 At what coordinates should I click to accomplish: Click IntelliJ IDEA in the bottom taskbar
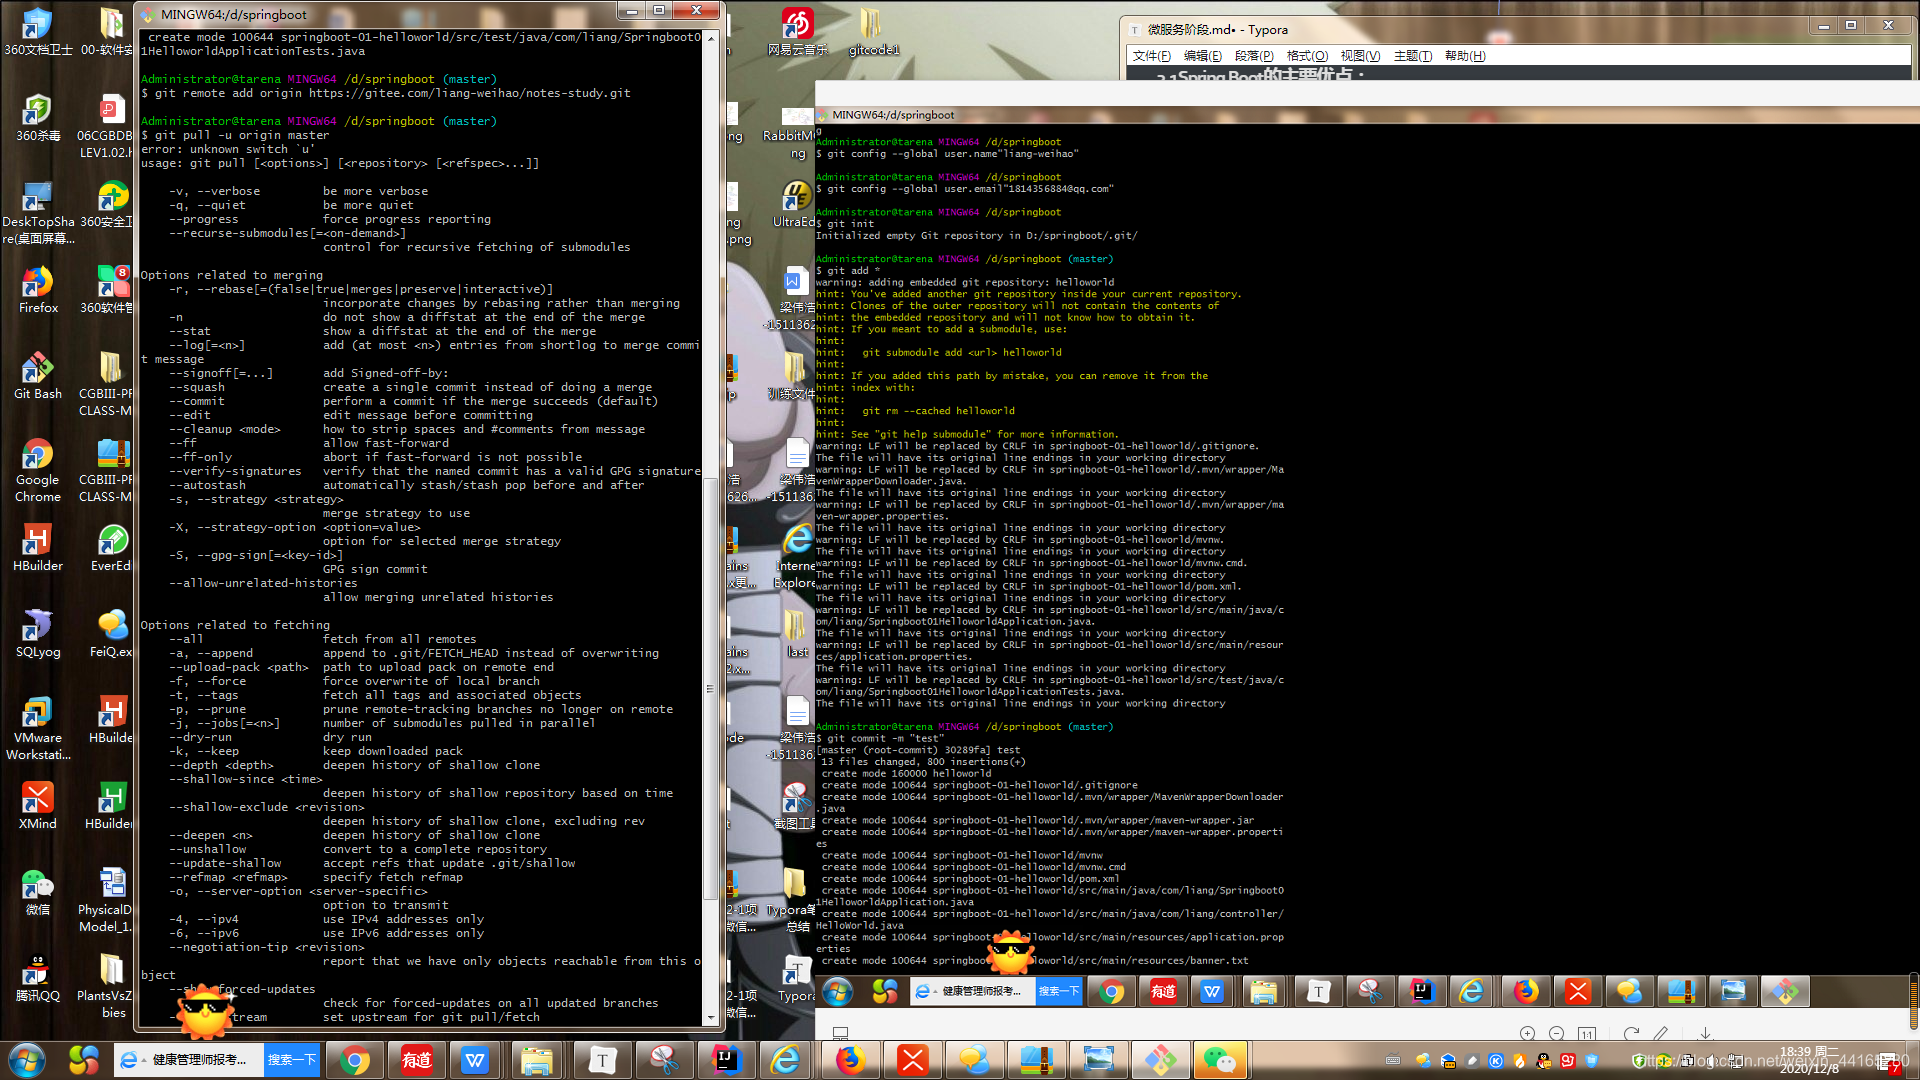pyautogui.click(x=727, y=1060)
